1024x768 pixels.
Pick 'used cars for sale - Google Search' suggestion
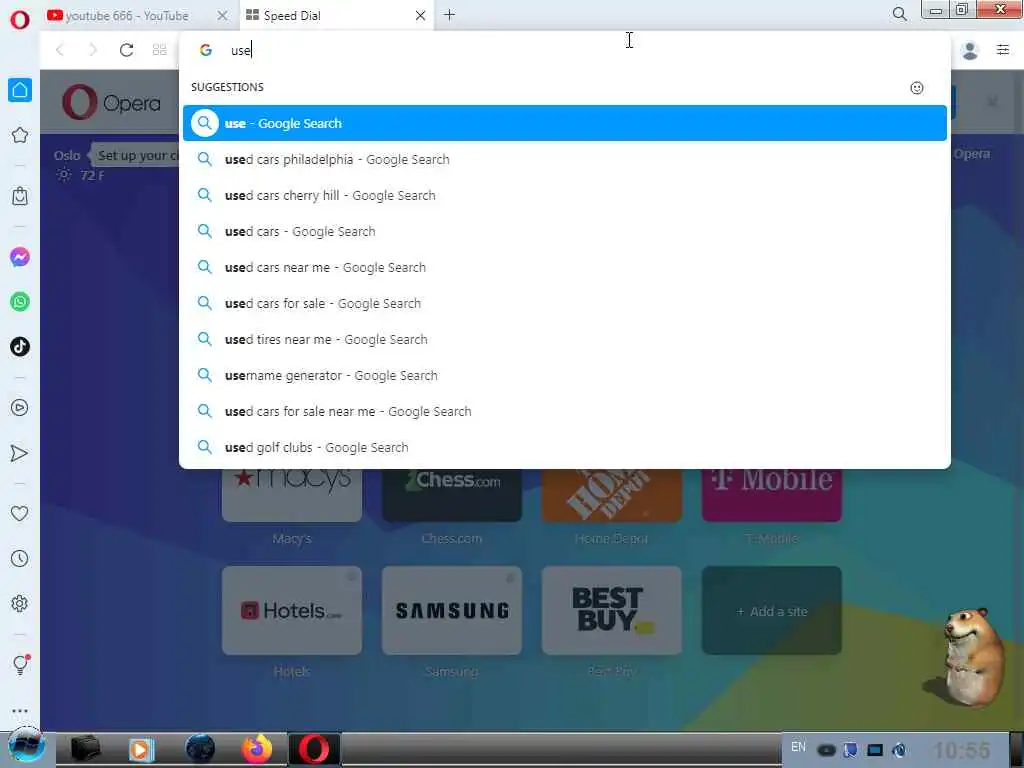click(565, 303)
